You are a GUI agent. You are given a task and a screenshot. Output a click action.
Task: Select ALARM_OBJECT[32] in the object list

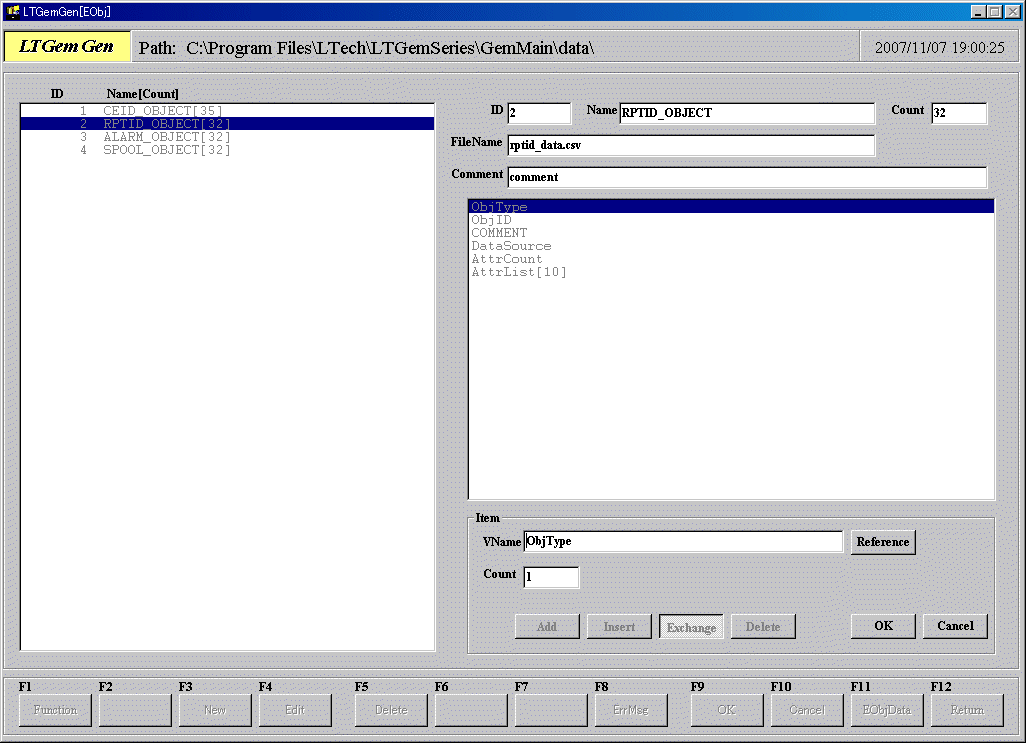(x=167, y=137)
